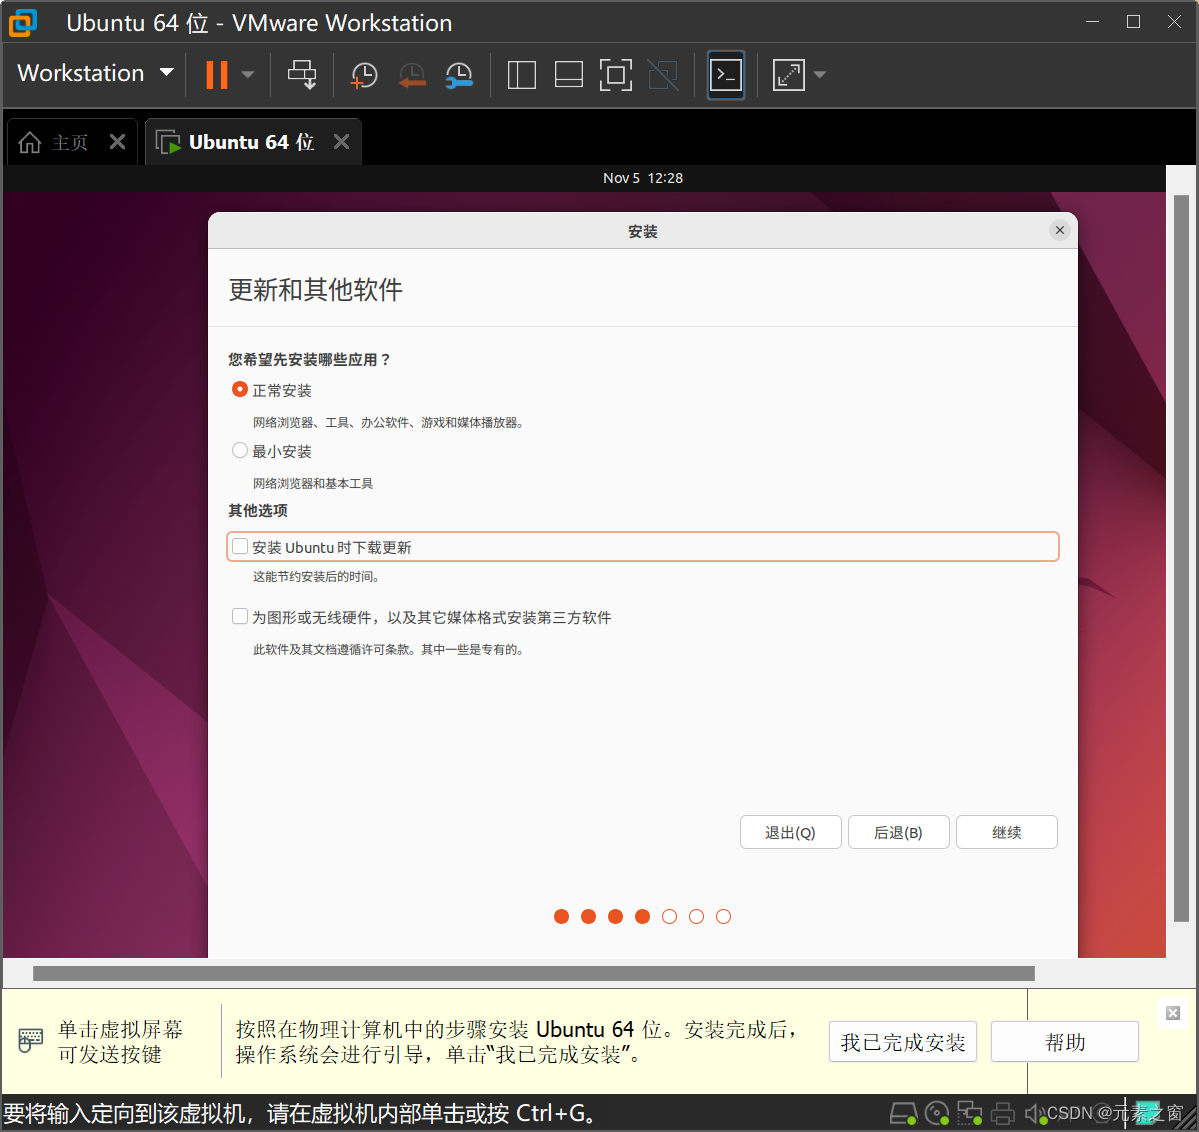
Task: Close the Ubuntu 64 位 tab
Action: (342, 142)
